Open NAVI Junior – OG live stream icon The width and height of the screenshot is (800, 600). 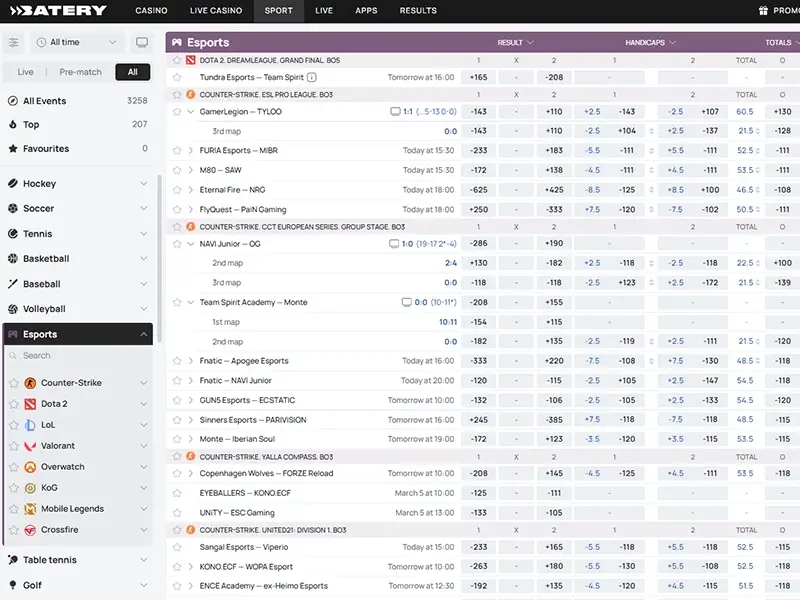pos(394,244)
